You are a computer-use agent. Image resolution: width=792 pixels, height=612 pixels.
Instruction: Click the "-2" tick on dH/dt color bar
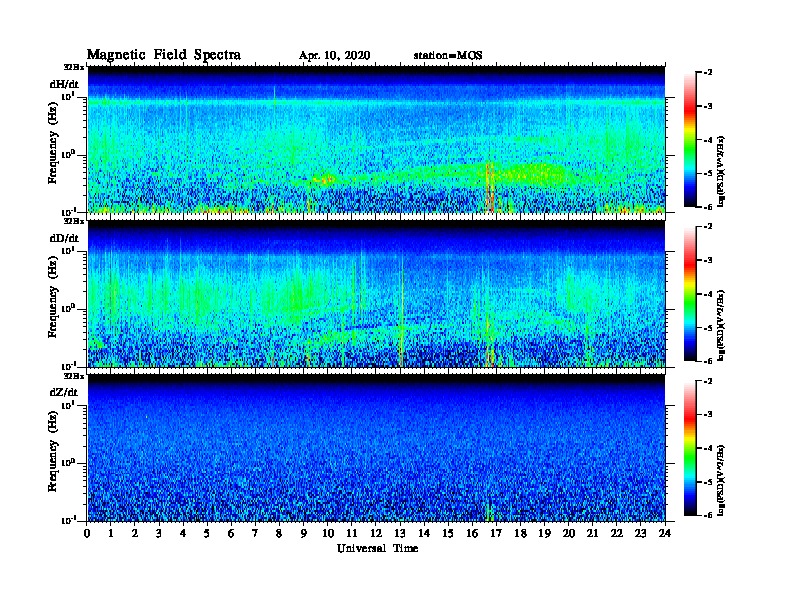click(x=709, y=73)
